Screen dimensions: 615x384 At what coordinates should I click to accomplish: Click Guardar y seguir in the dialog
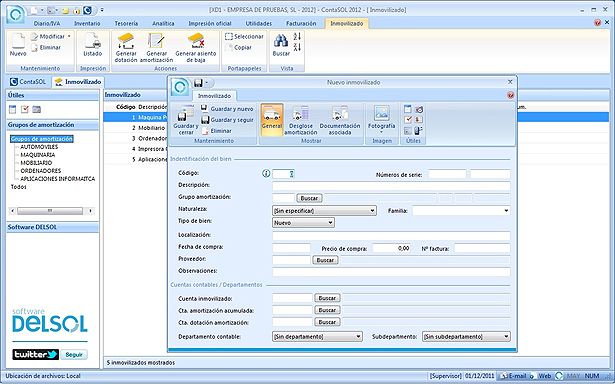(x=227, y=120)
